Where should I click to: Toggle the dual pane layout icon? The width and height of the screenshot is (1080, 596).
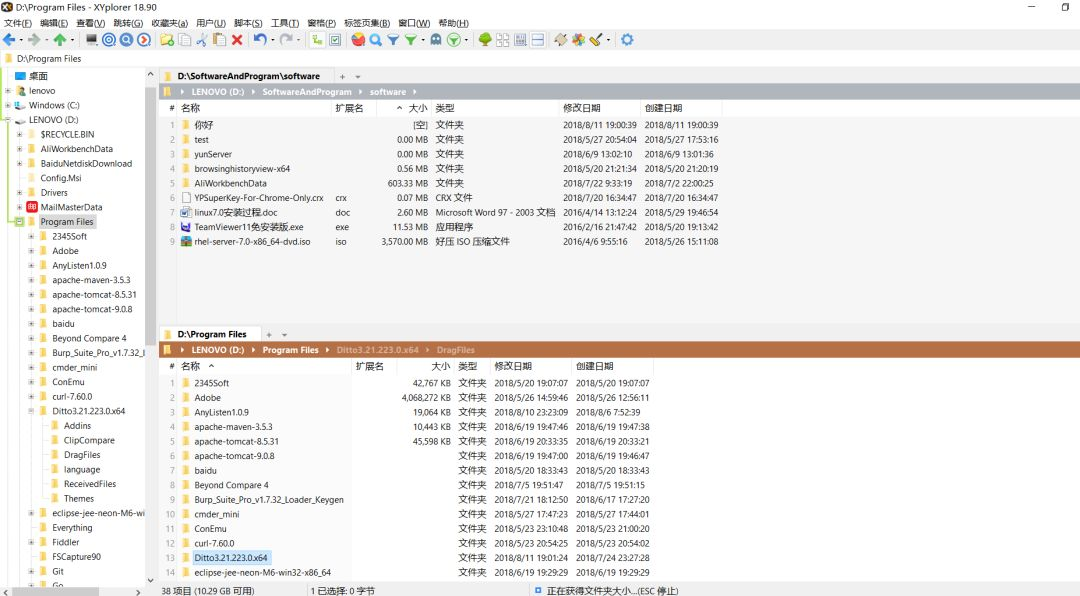click(538, 40)
